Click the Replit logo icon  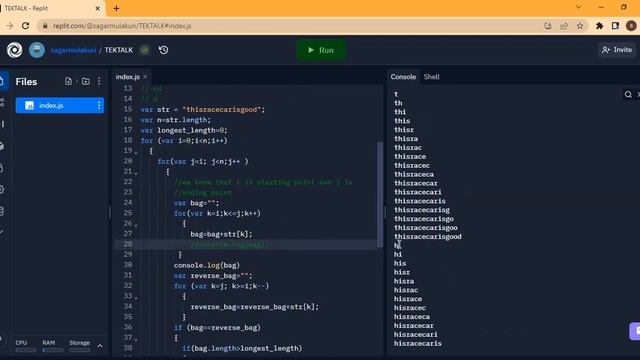[14, 50]
